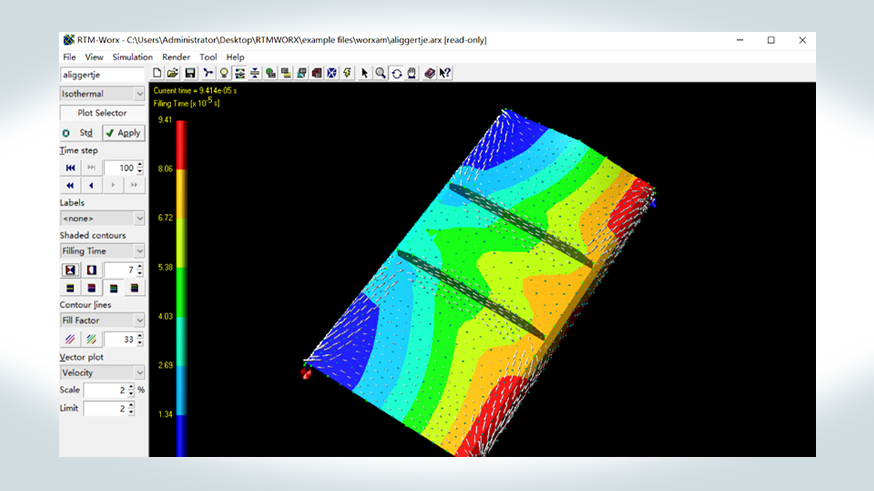
Task: Toggle the first contour lines style button
Action: [x=70, y=339]
